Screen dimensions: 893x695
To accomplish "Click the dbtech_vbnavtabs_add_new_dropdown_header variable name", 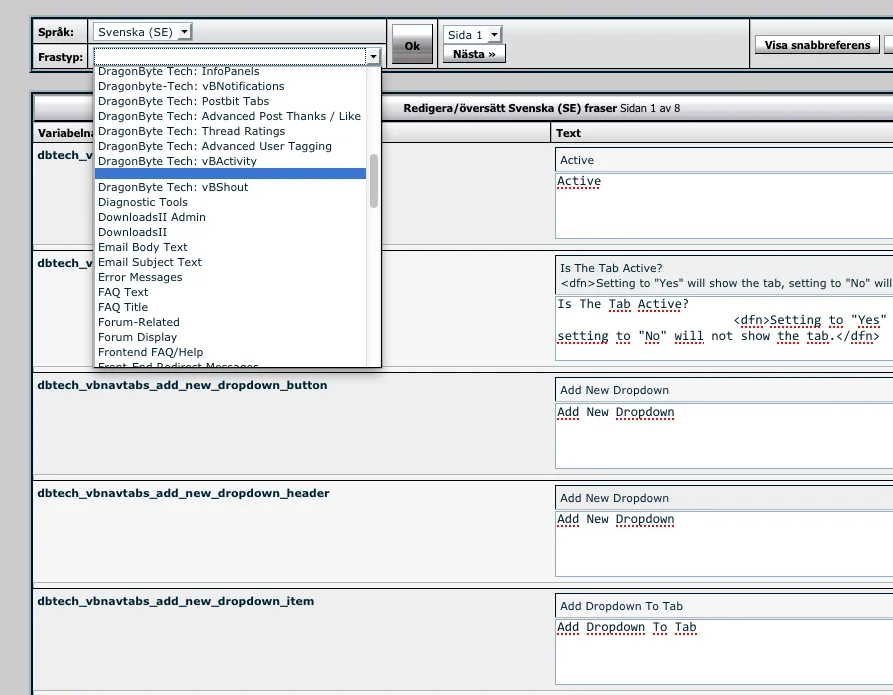I will point(183,493).
